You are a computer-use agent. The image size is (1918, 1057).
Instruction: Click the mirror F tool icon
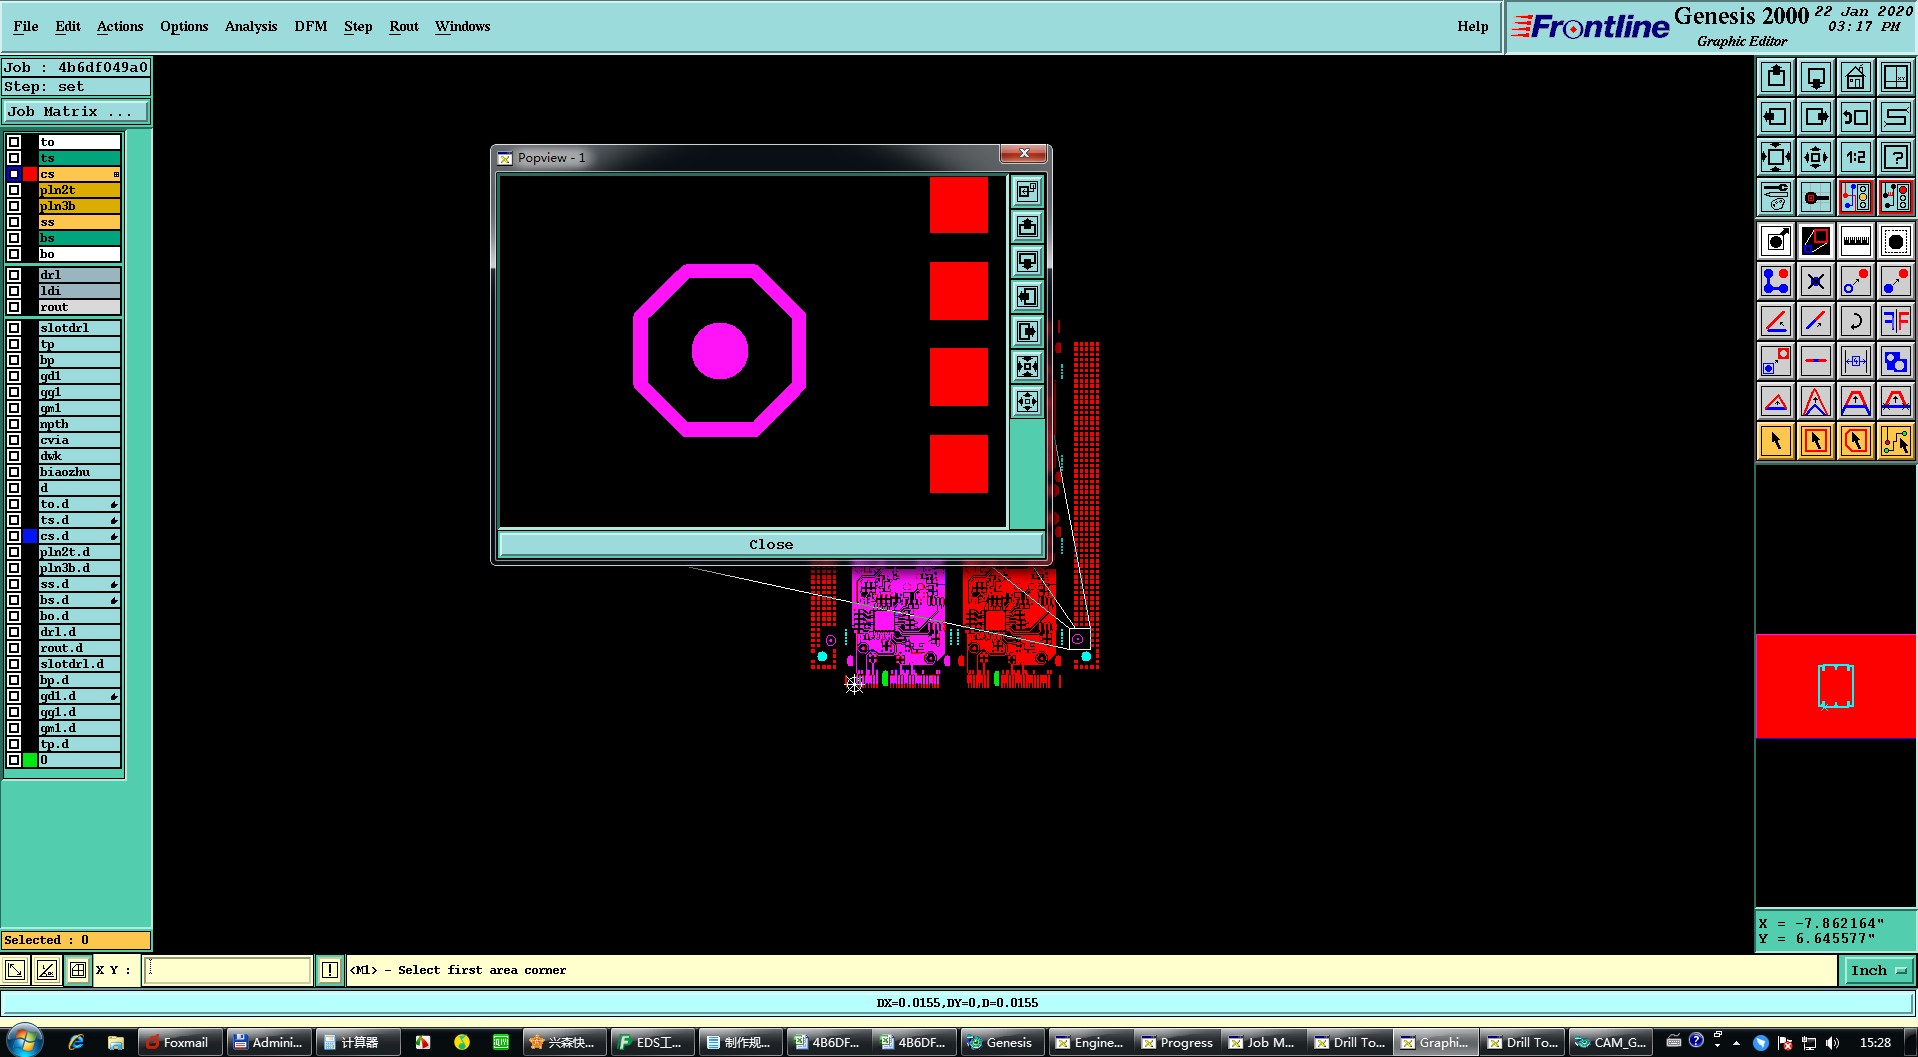(x=1895, y=321)
